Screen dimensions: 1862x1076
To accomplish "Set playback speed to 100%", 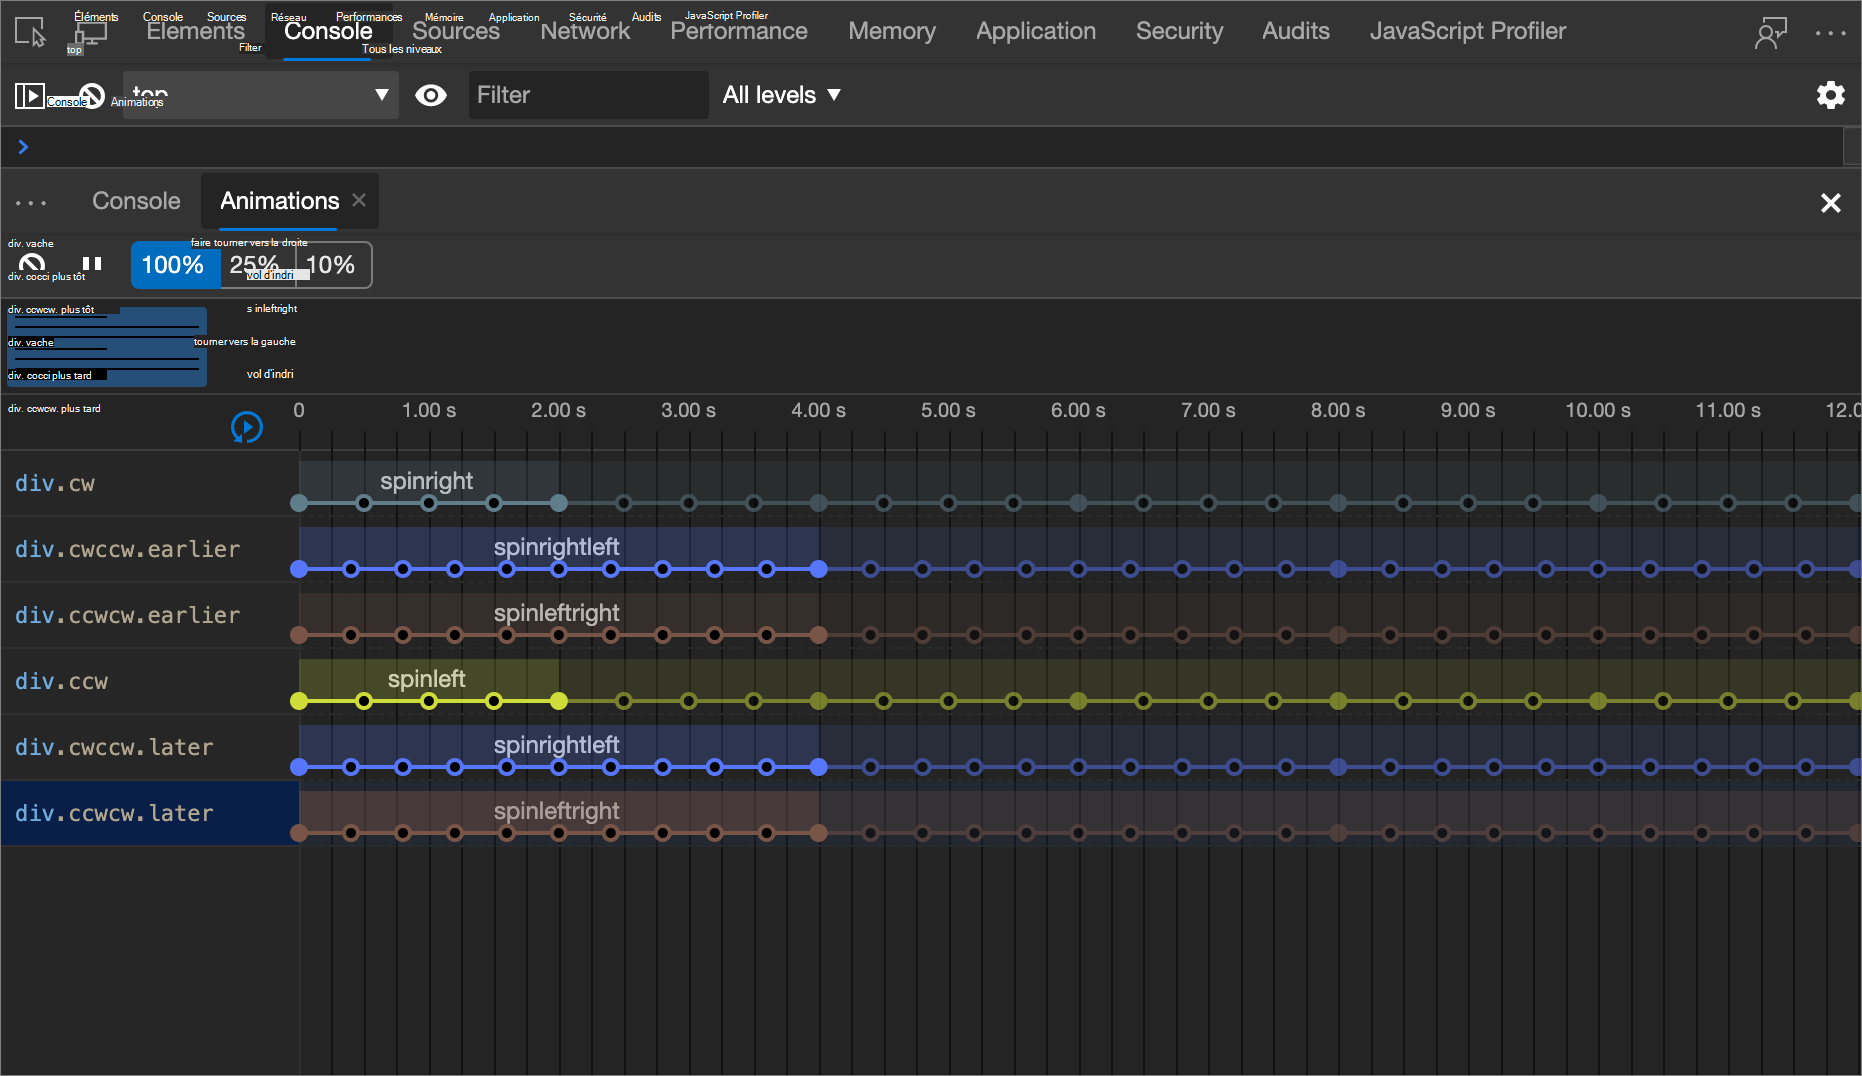I will pyautogui.click(x=173, y=265).
